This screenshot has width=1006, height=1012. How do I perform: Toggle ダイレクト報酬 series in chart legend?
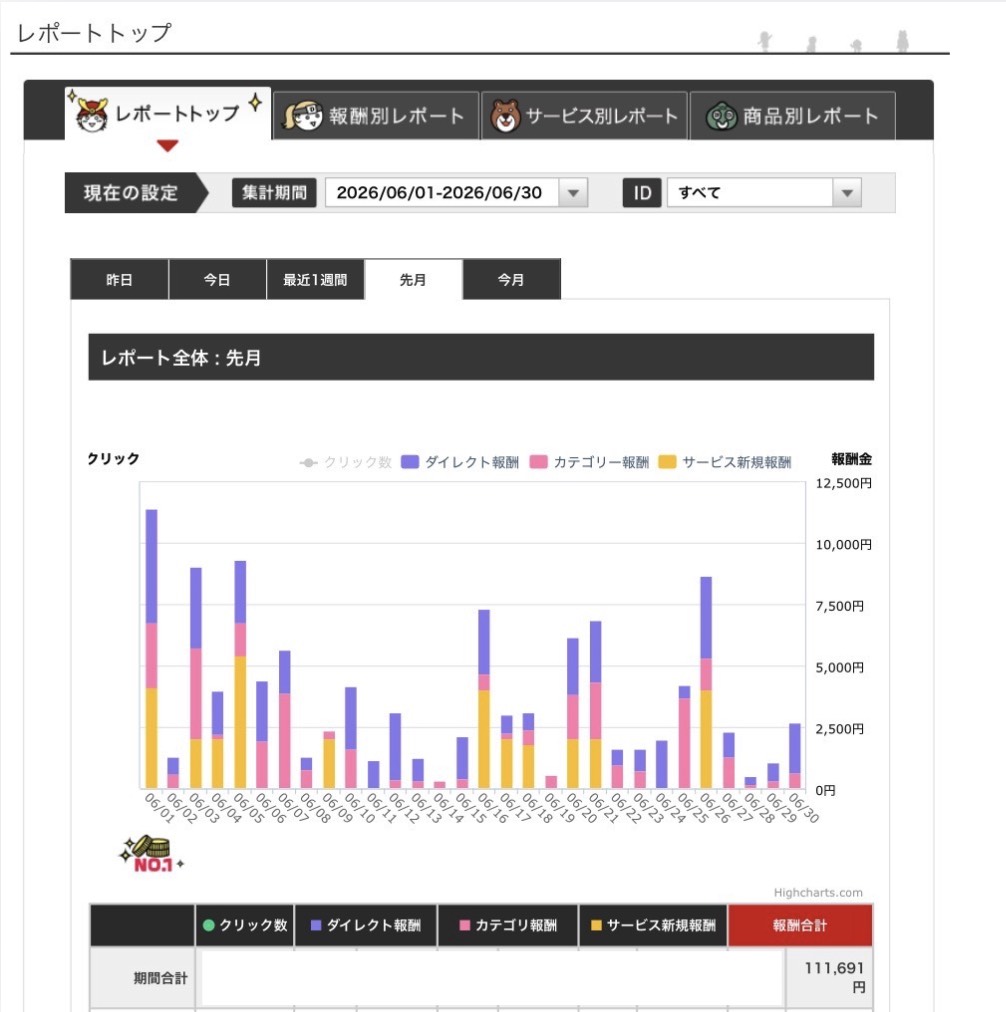click(460, 462)
